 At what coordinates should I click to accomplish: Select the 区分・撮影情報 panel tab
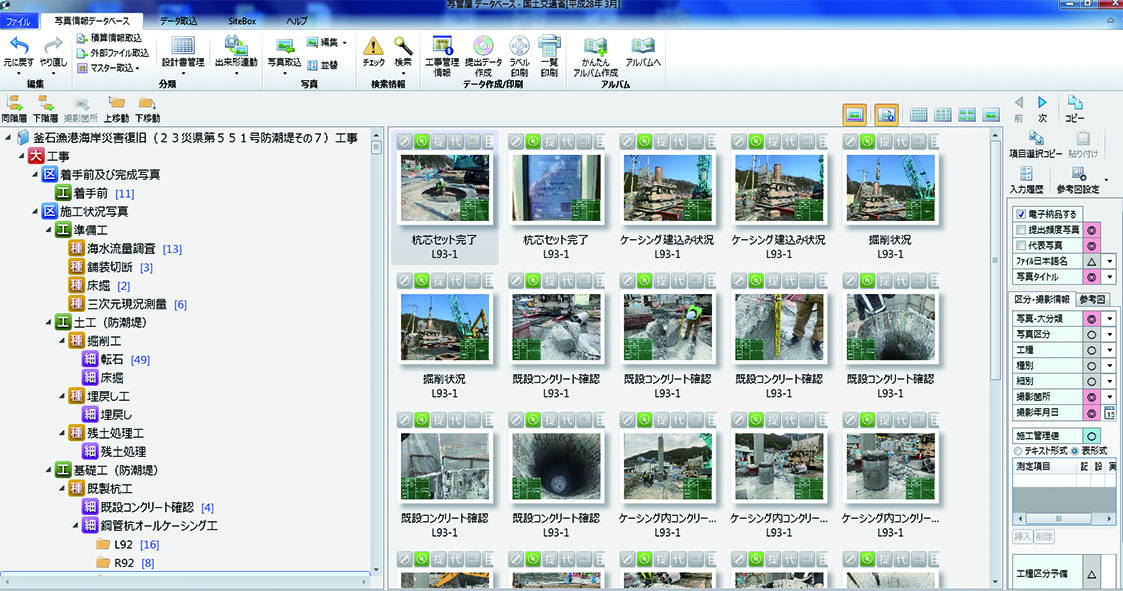click(1042, 299)
